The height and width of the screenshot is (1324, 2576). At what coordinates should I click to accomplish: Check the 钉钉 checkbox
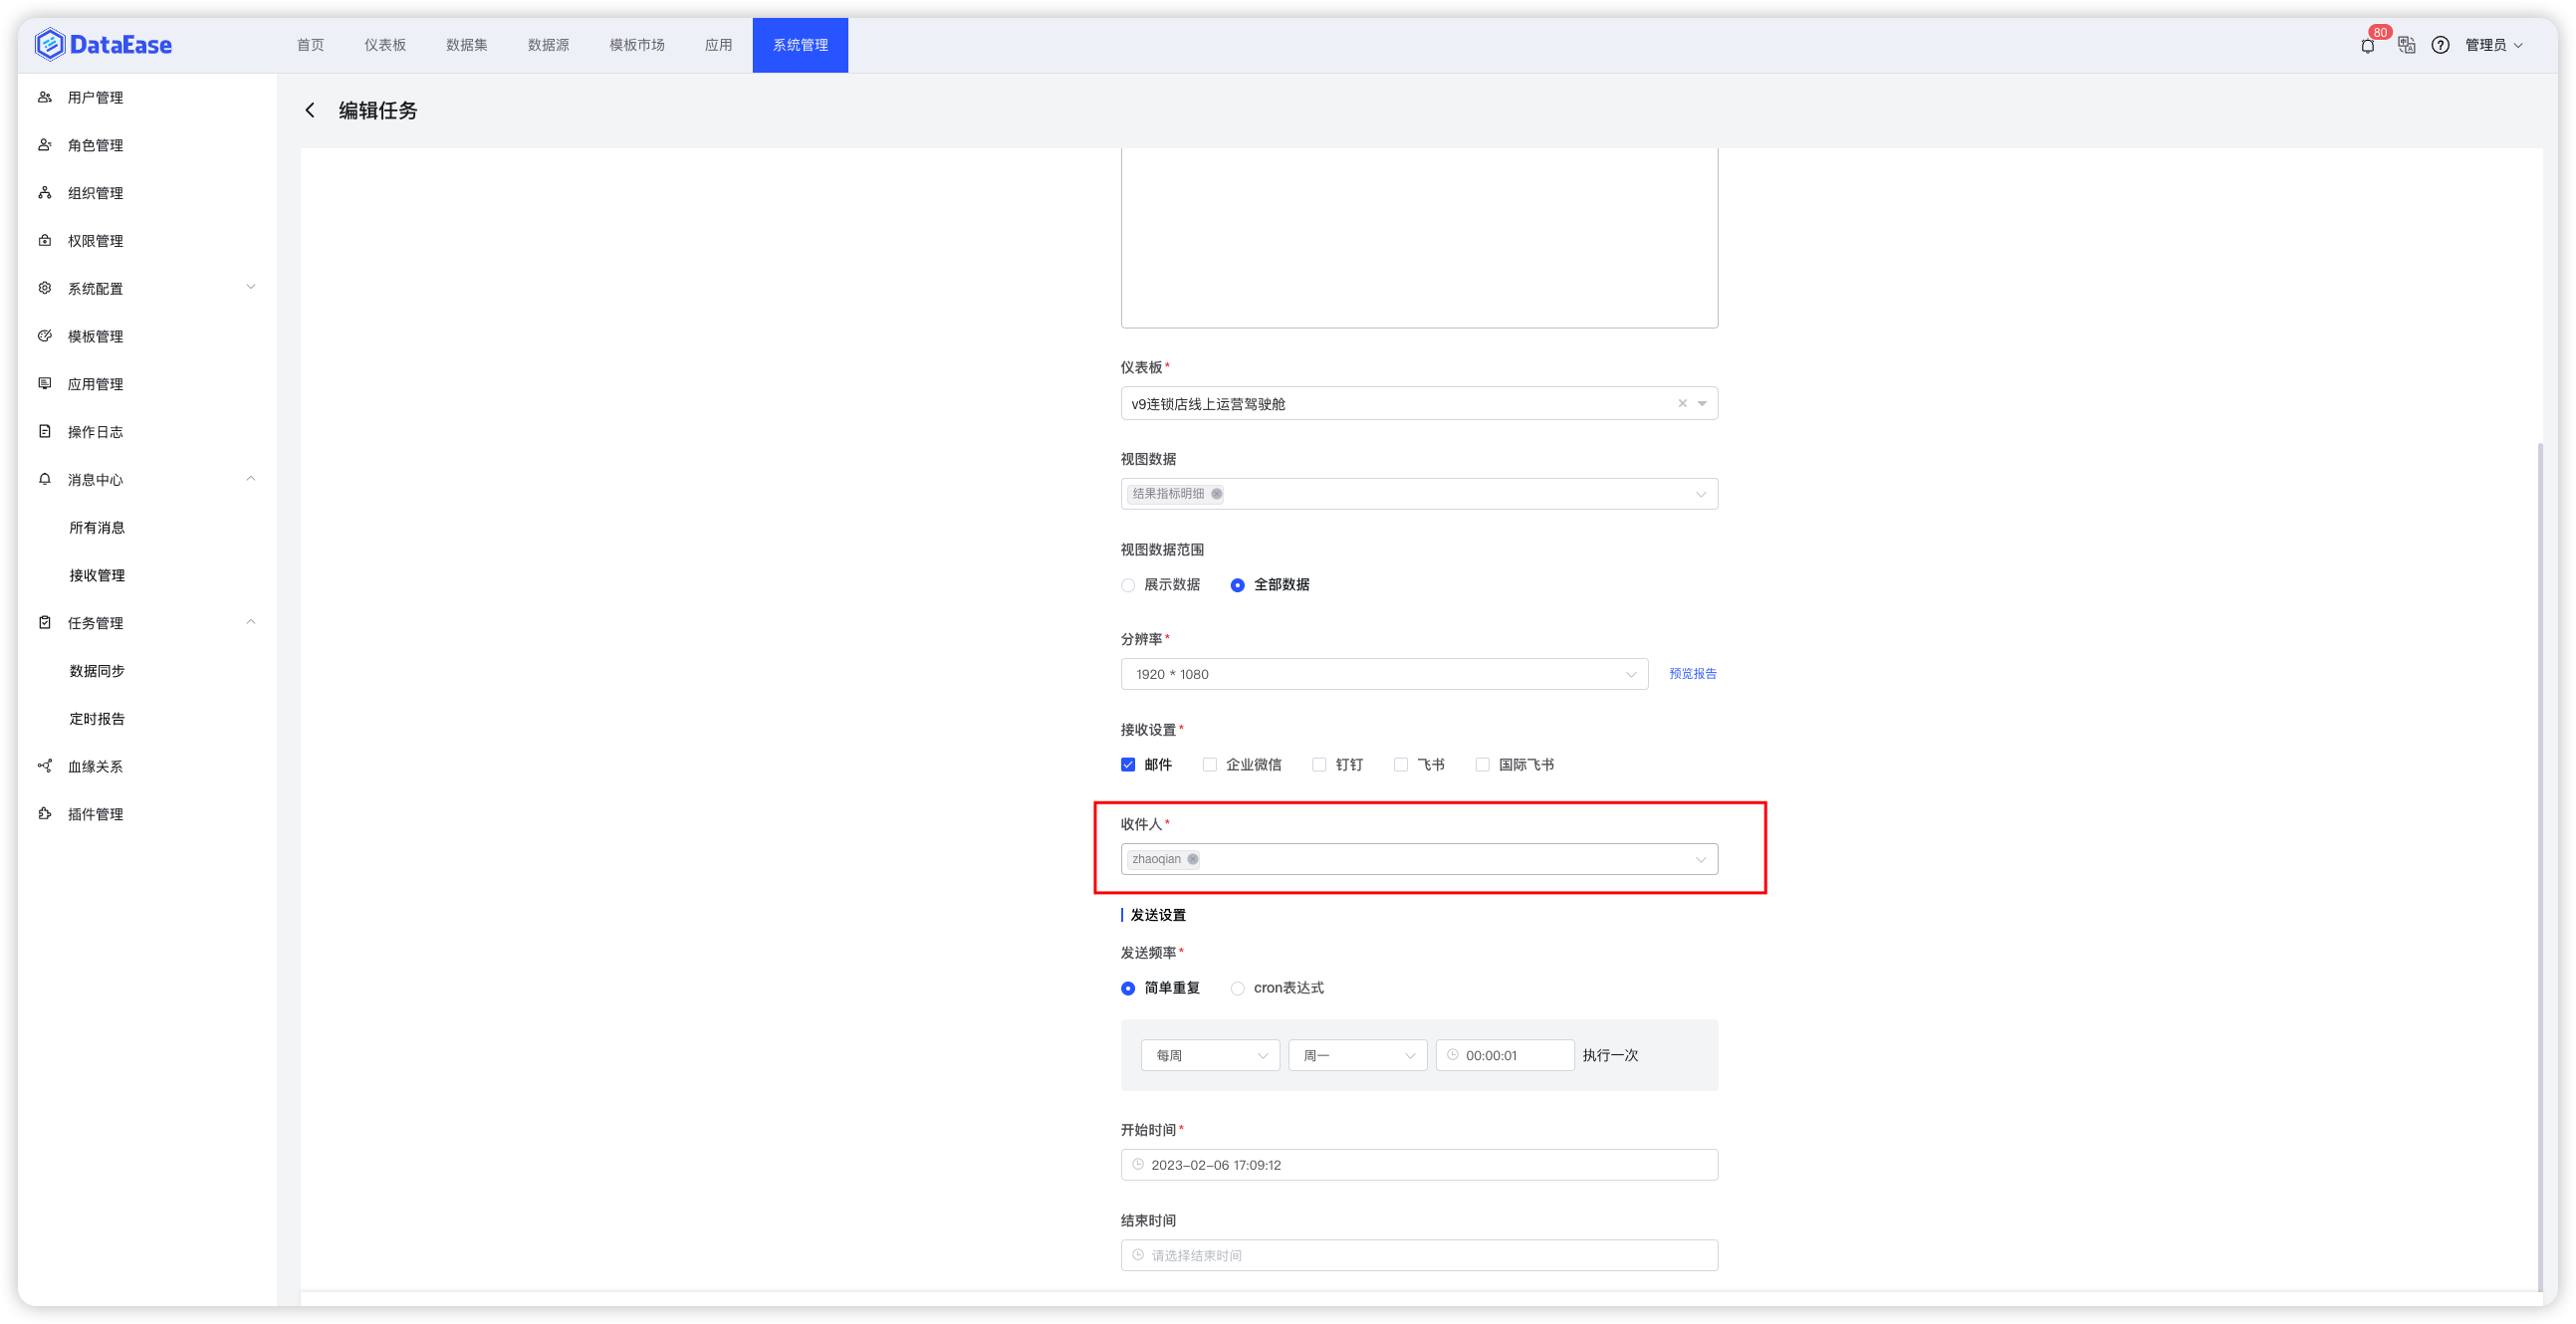click(x=1319, y=765)
